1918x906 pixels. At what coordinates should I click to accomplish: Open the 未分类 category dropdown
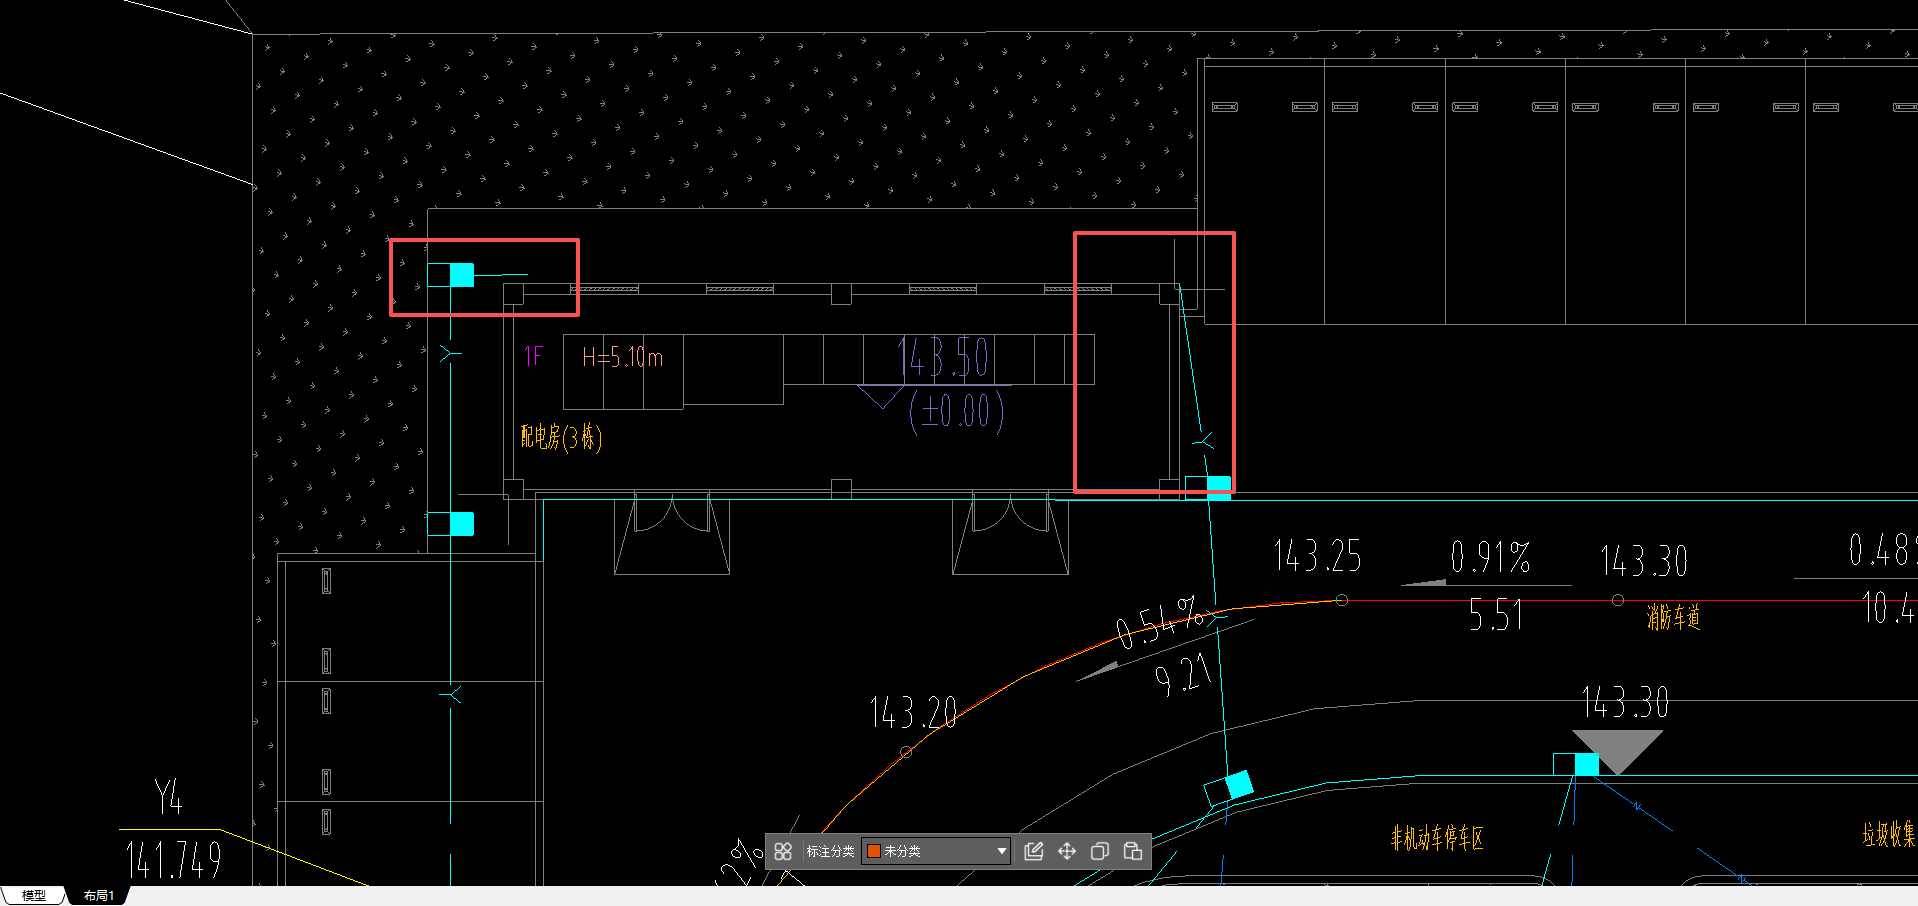(936, 851)
